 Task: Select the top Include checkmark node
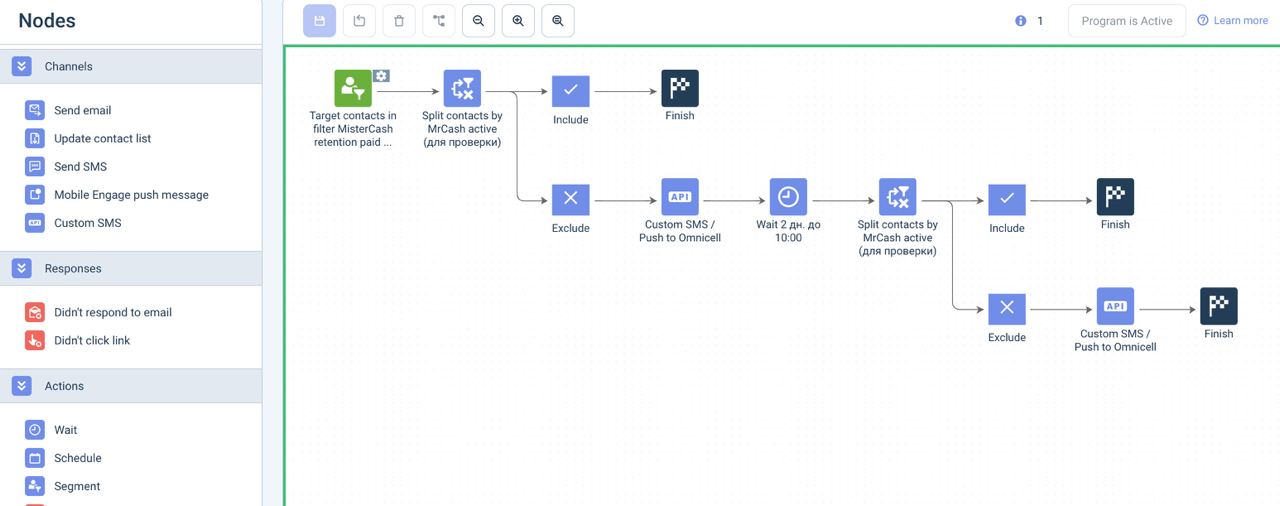(x=571, y=91)
